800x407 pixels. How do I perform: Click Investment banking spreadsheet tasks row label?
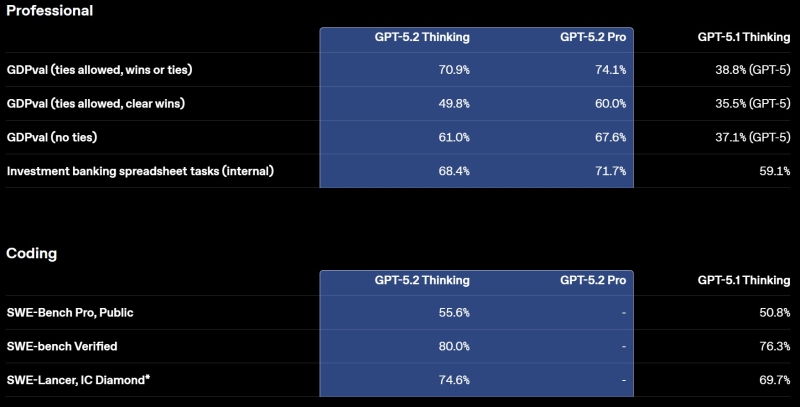[x=140, y=171]
